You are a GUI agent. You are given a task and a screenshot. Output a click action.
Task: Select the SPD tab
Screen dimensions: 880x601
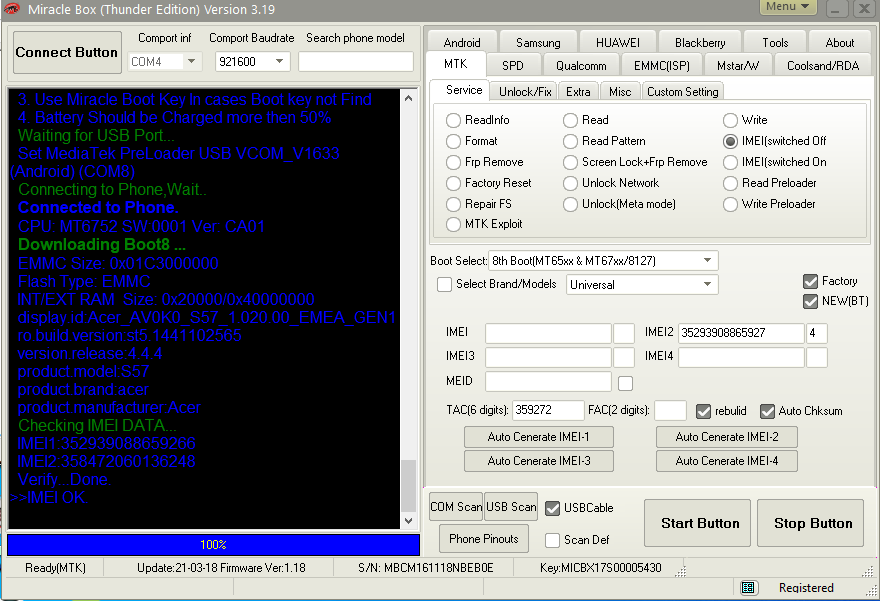[513, 66]
